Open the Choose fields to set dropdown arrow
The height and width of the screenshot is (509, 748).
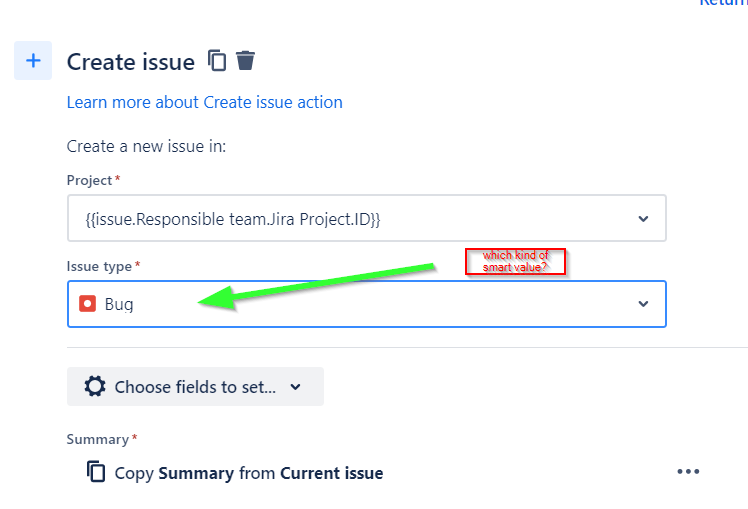click(x=296, y=387)
